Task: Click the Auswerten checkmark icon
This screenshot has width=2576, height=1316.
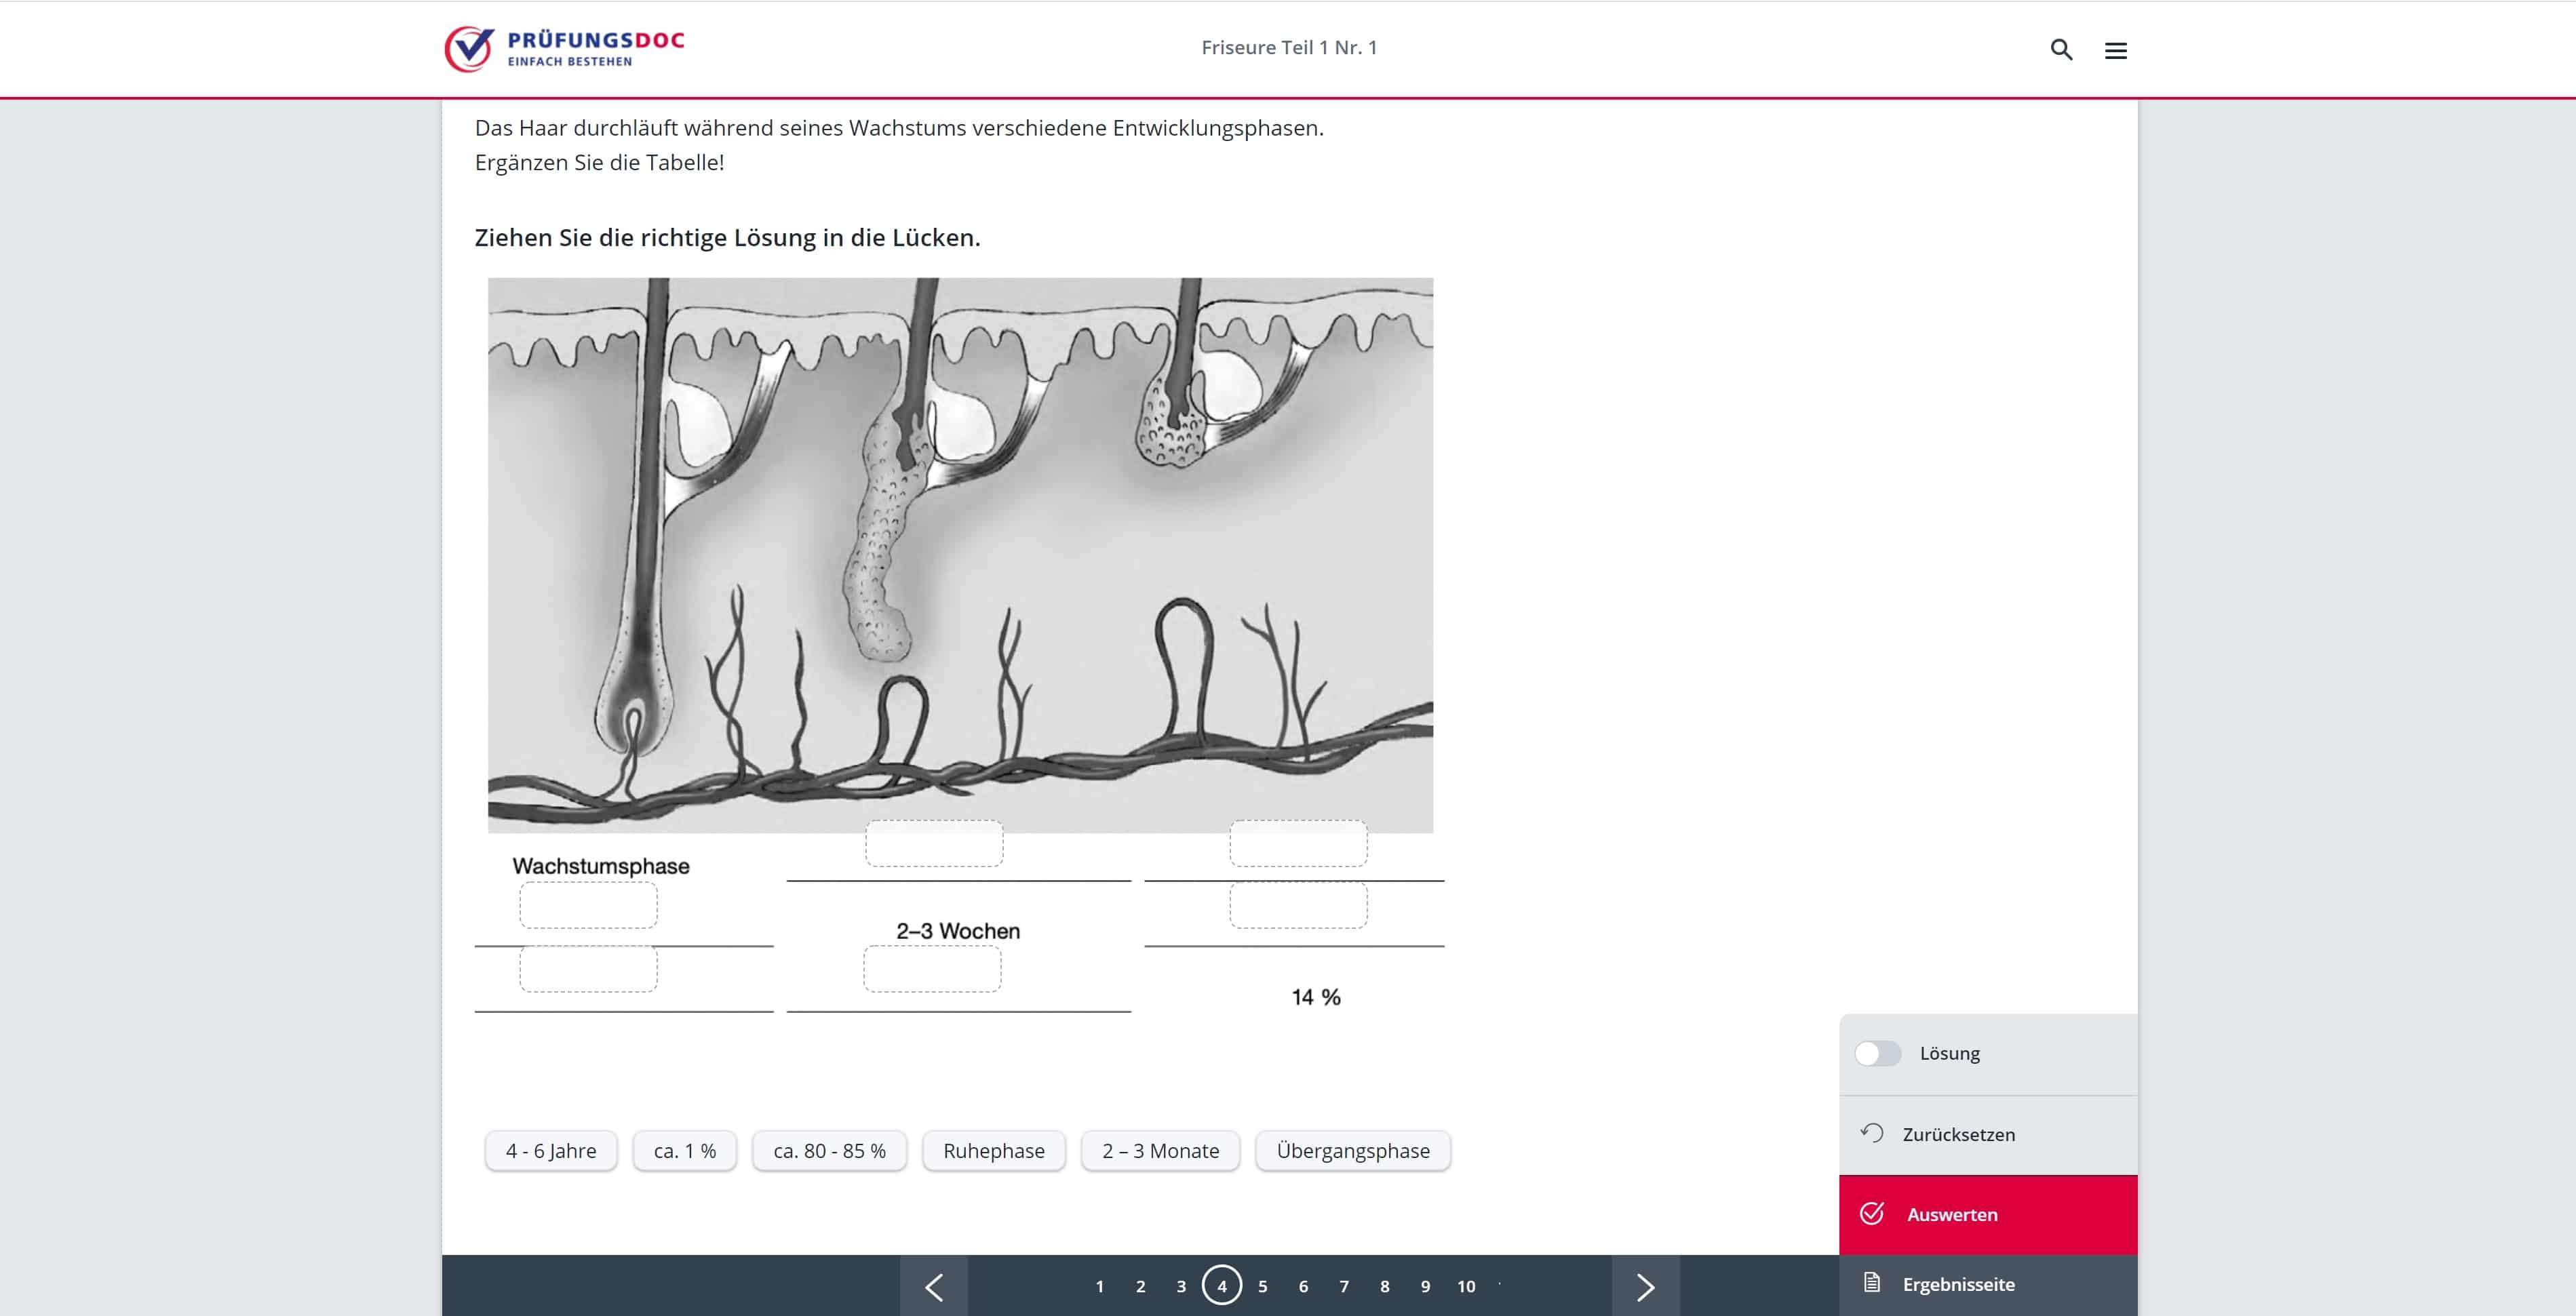Action: (1872, 1213)
